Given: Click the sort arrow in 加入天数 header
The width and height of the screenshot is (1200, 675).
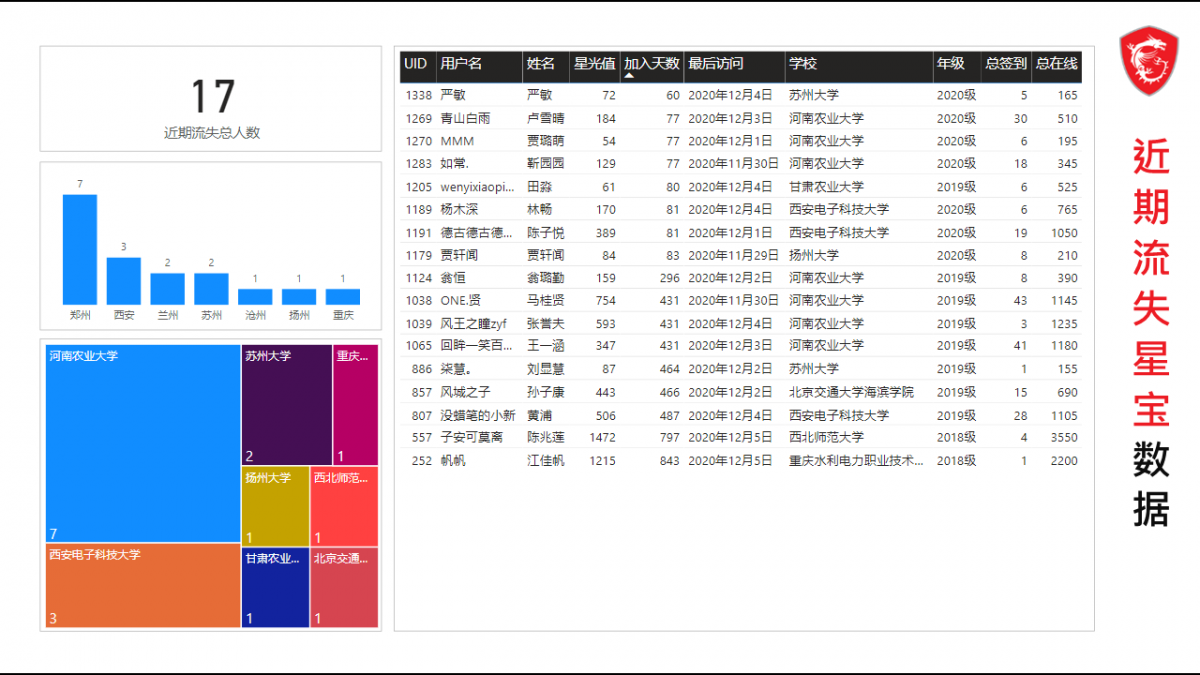Looking at the screenshot, I should pos(629,76).
